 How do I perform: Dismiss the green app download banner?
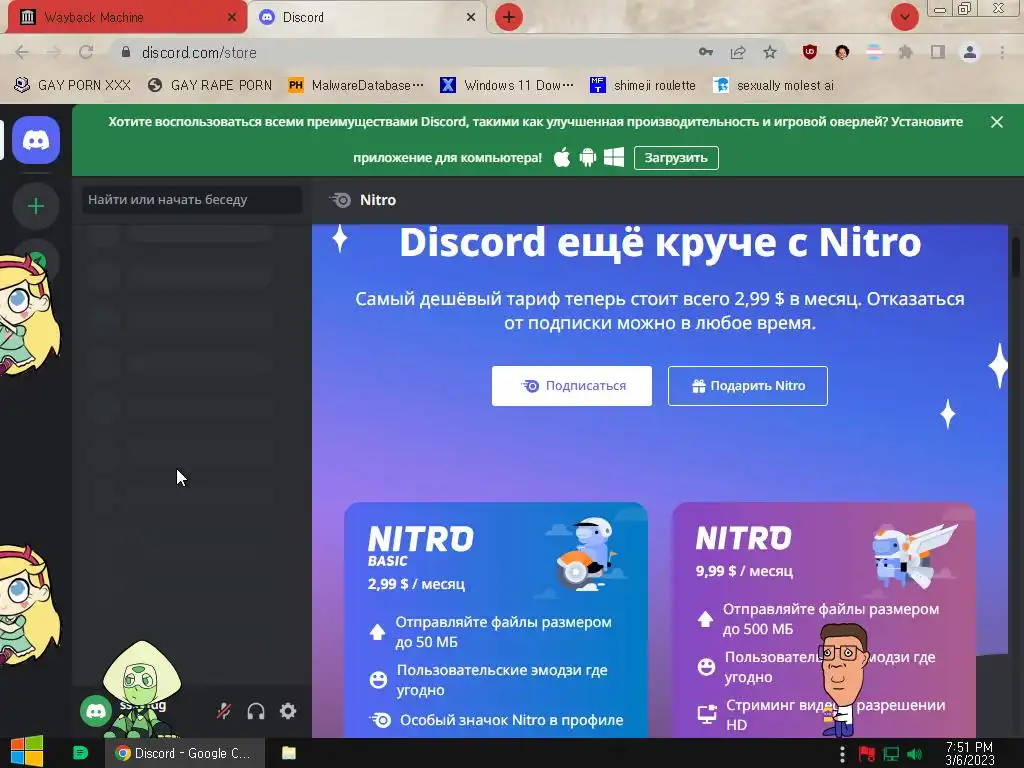coord(997,122)
